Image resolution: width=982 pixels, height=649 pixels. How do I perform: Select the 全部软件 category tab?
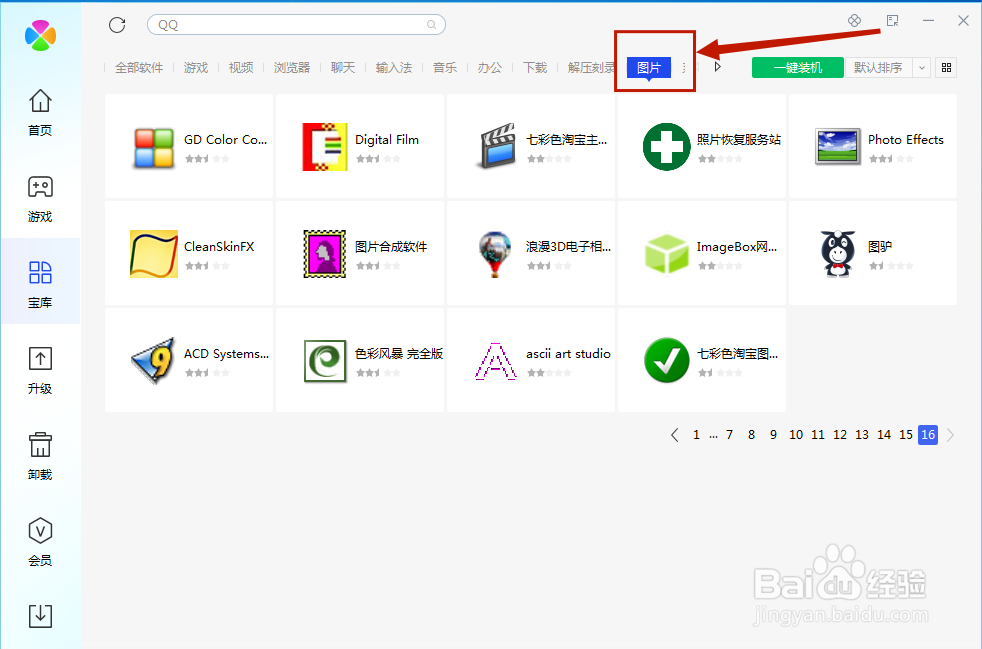coord(139,68)
